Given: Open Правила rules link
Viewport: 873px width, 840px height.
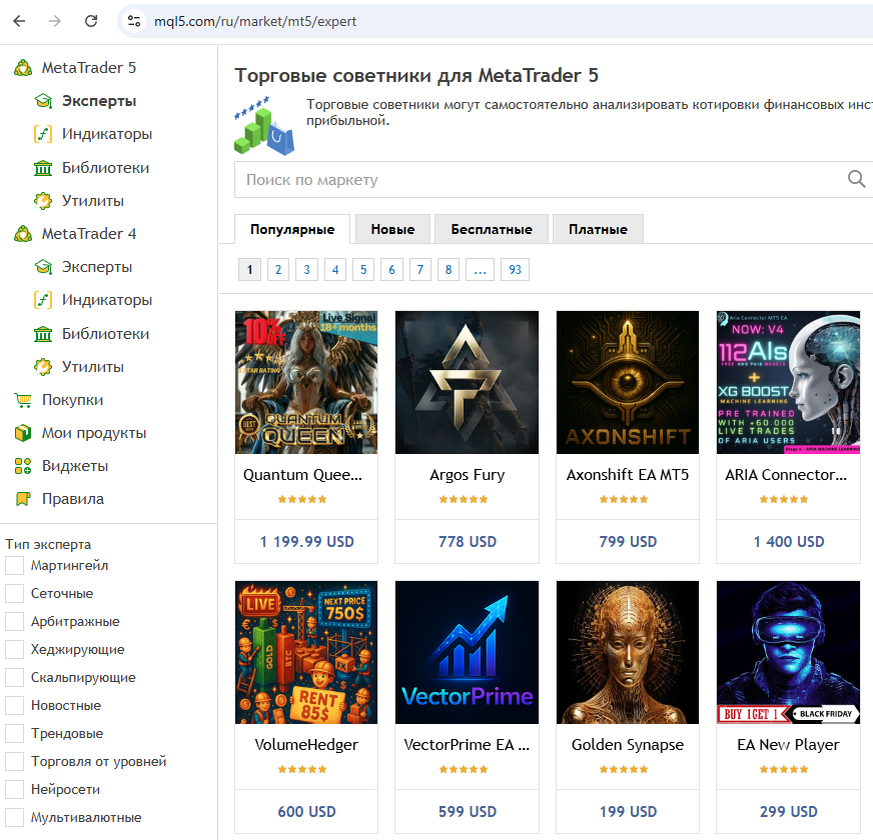Looking at the screenshot, I should pyautogui.click(x=73, y=499).
